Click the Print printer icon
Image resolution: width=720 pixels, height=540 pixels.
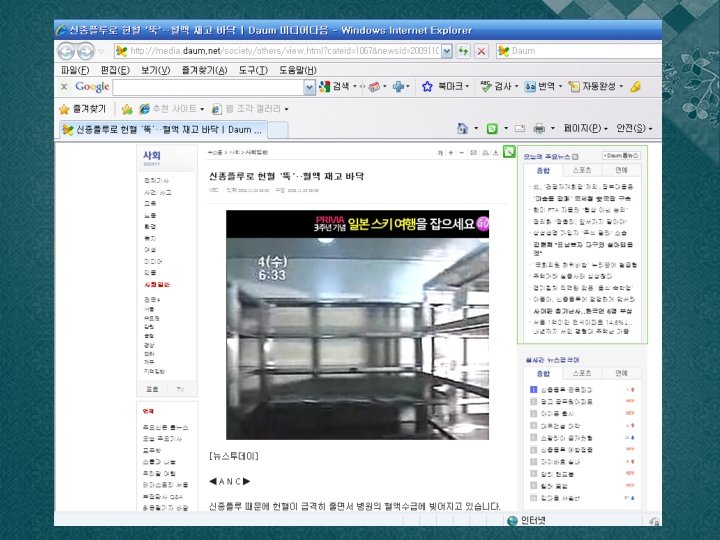tap(539, 129)
